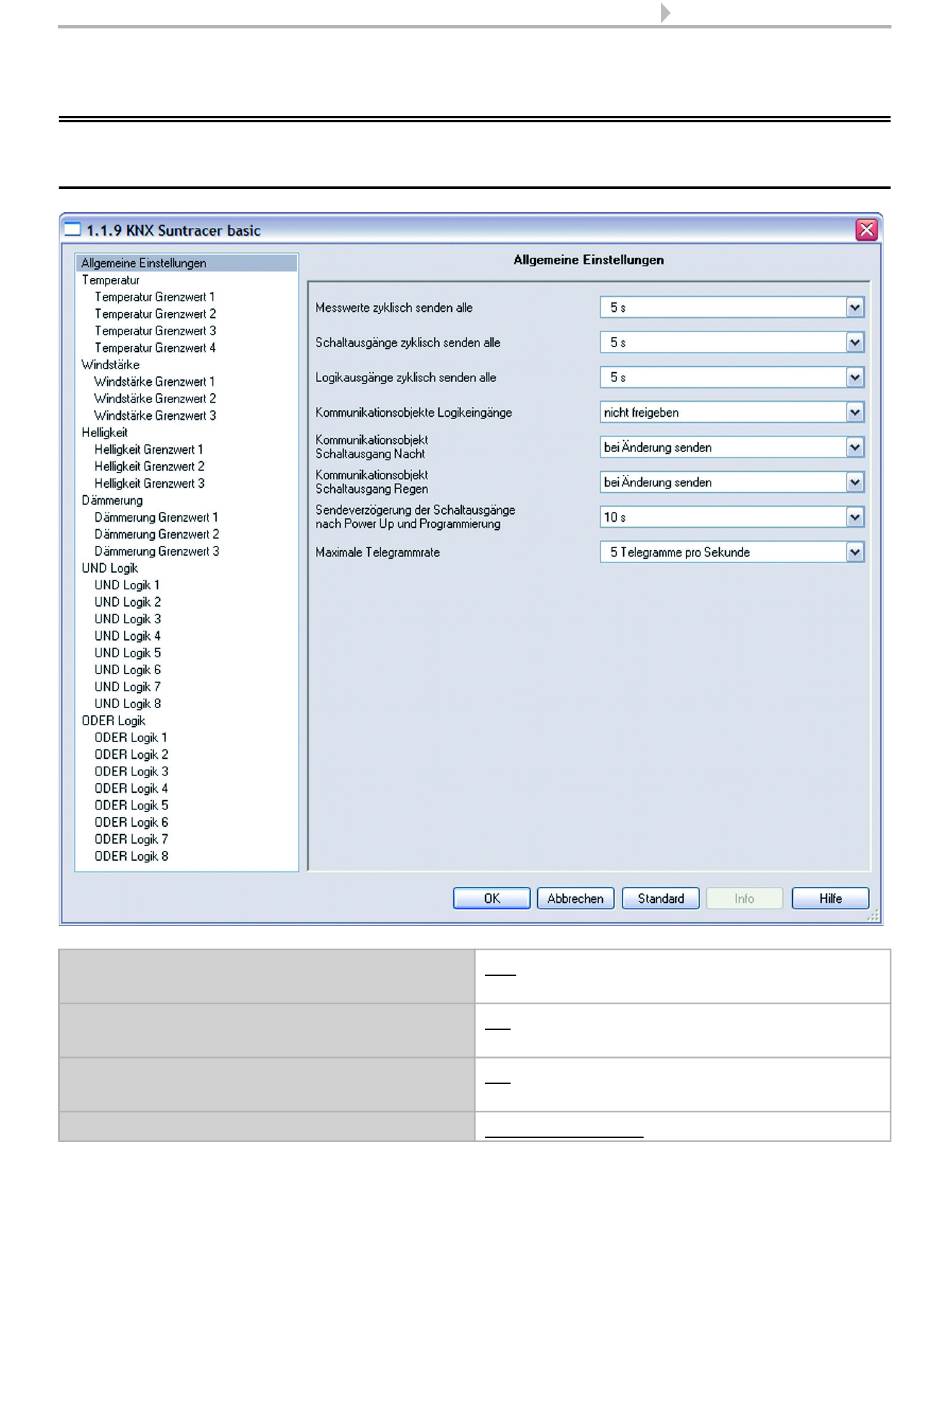Open Windstärke Grenzwert 3

tap(155, 416)
